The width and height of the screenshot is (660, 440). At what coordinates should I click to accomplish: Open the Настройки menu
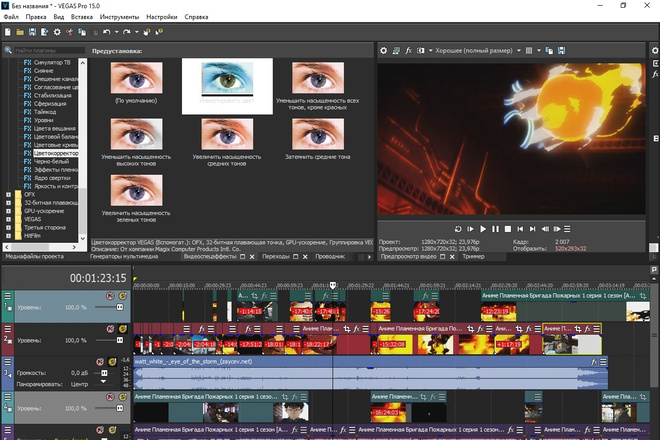pos(162,17)
